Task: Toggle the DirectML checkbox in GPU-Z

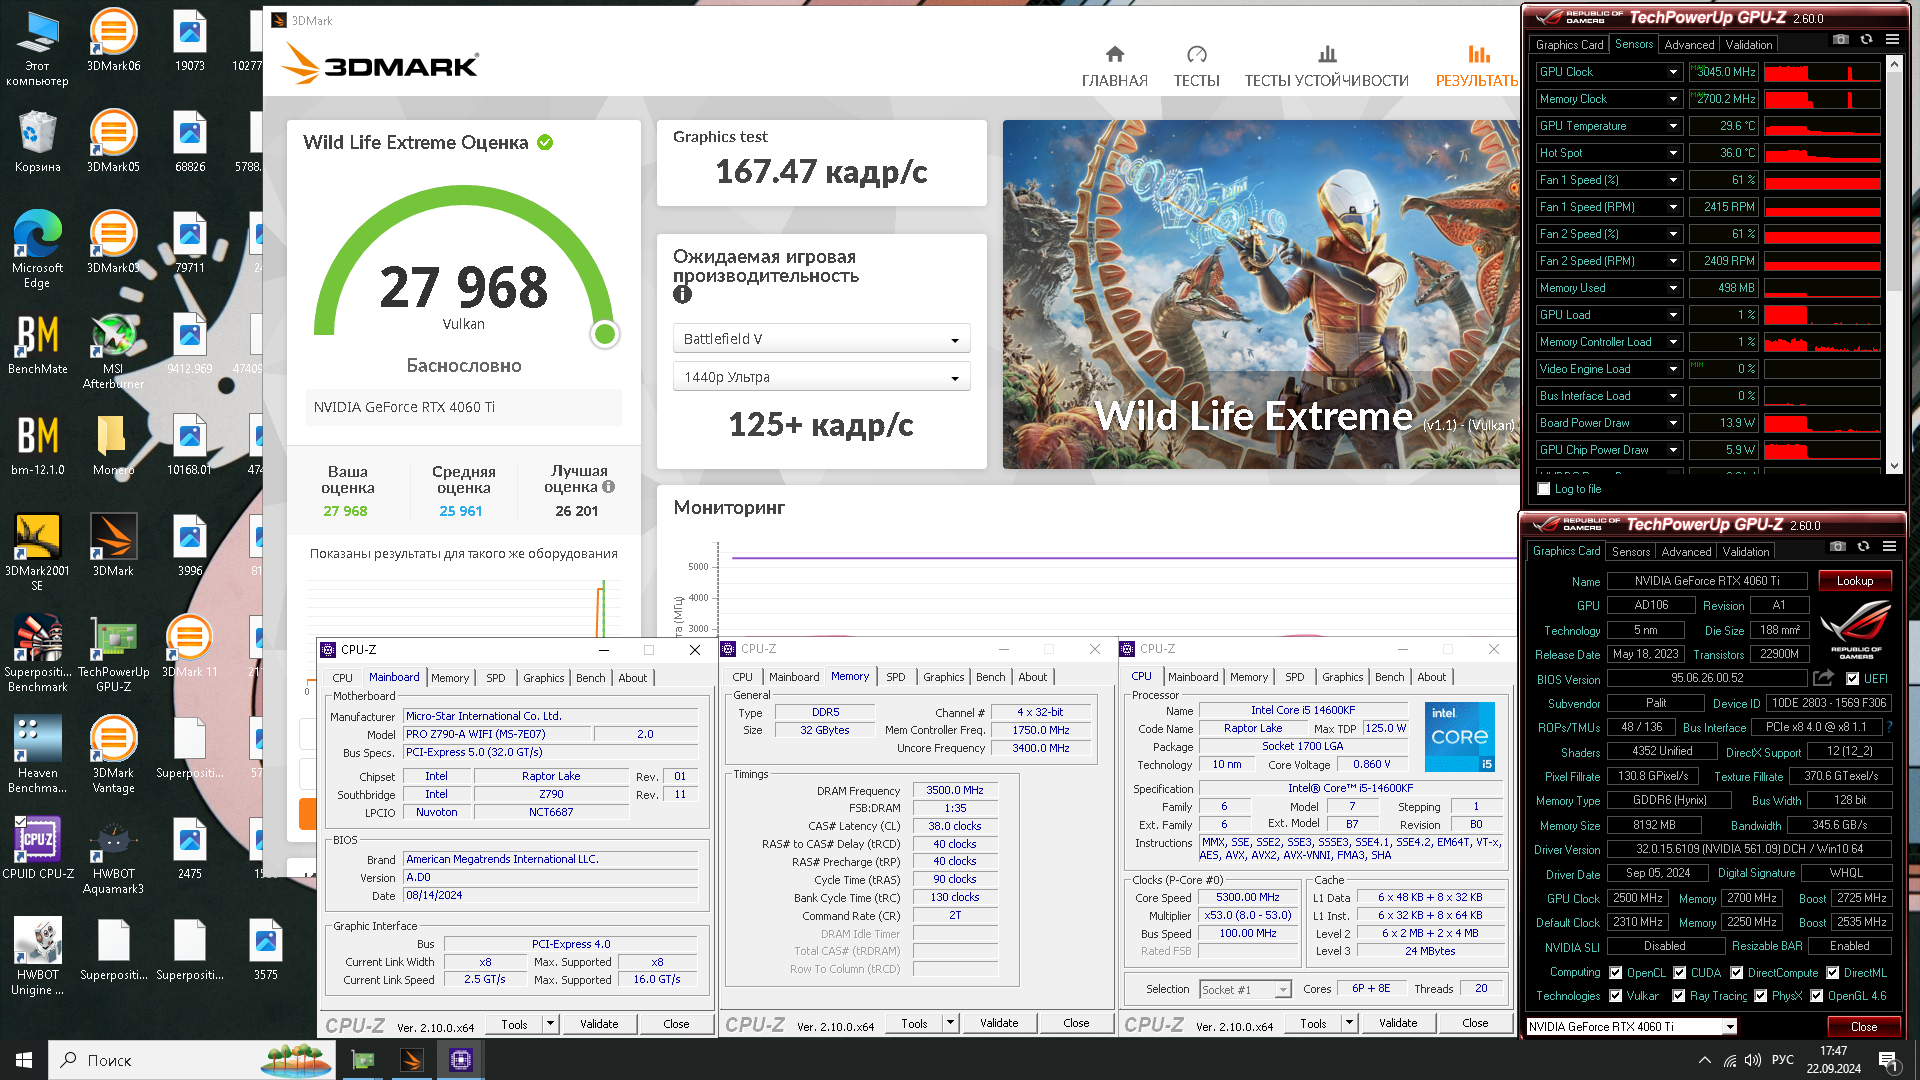Action: click(x=1832, y=972)
